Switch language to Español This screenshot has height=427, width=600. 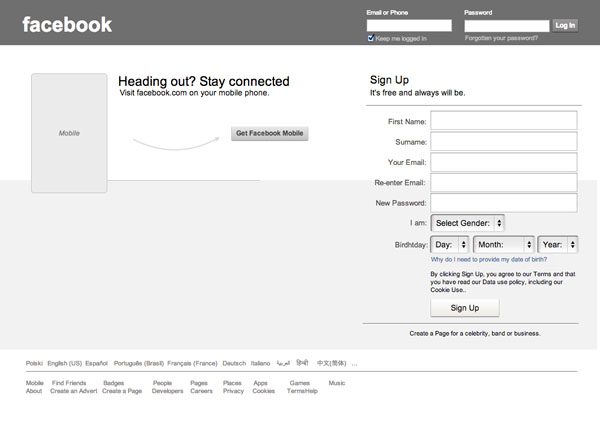96,363
